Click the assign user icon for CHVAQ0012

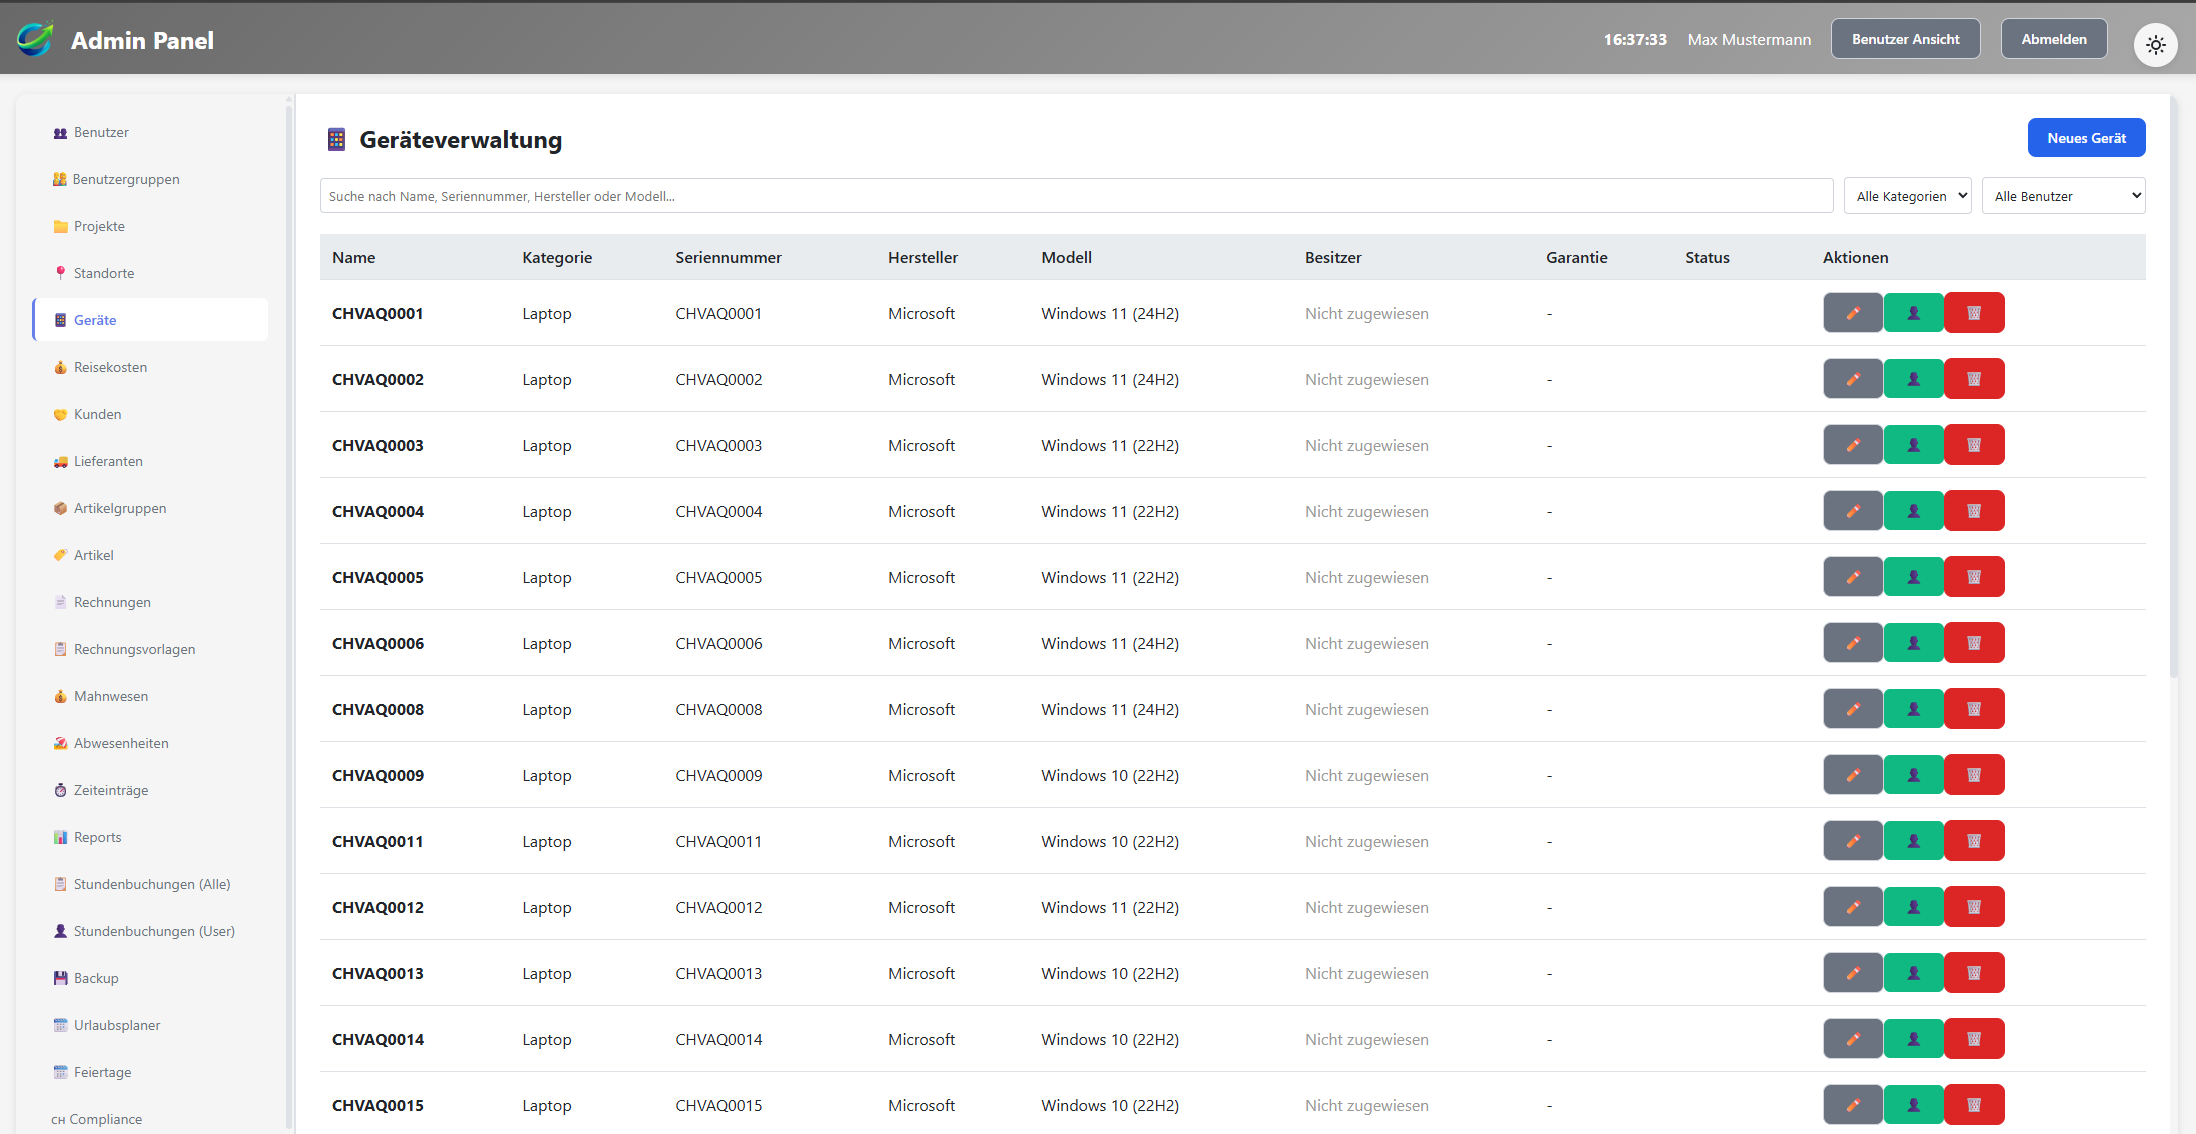tap(1913, 907)
